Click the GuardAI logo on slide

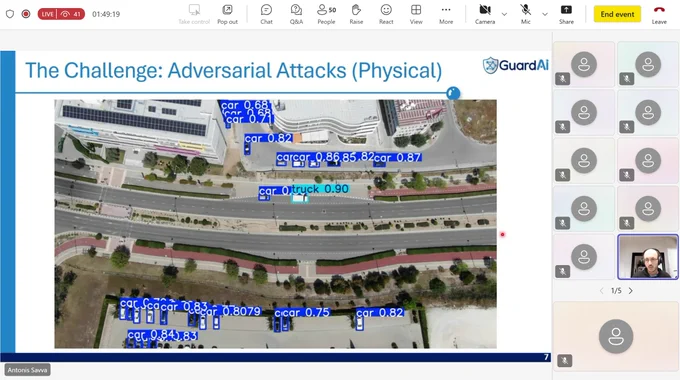515,66
